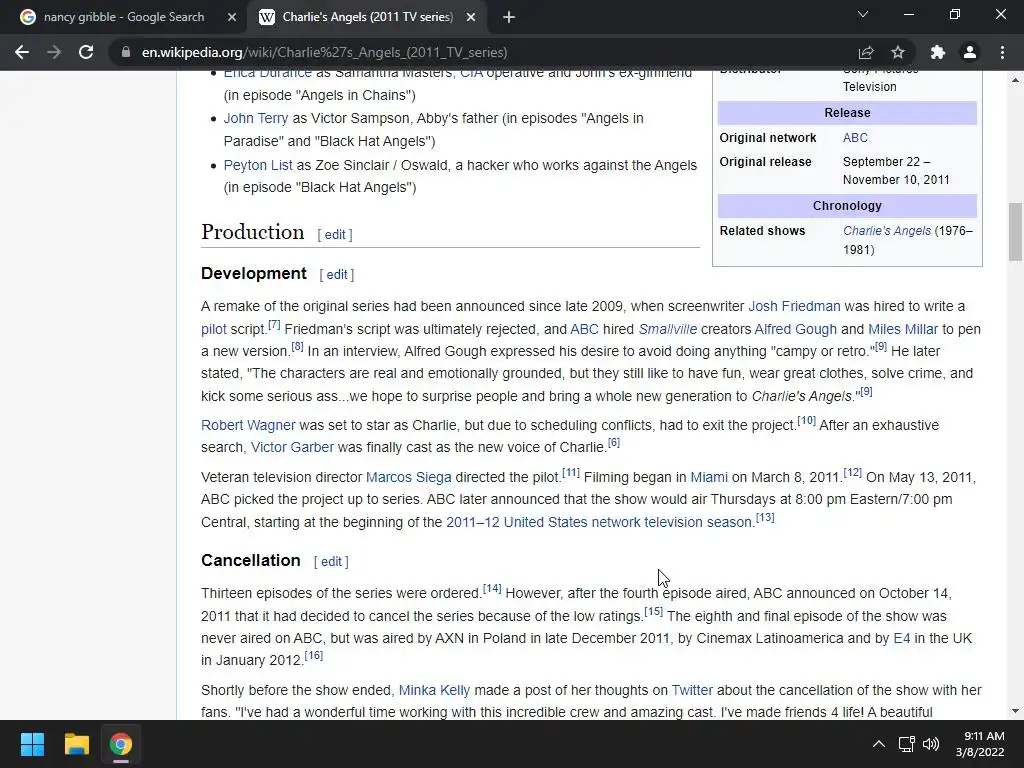
Task: Jump to citation [6]
Action: tap(614, 442)
